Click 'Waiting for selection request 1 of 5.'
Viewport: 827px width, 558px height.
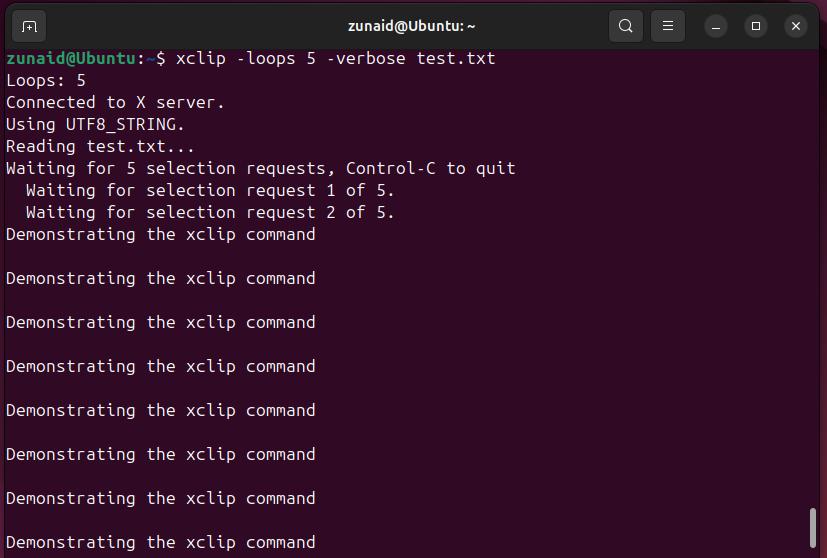210,190
